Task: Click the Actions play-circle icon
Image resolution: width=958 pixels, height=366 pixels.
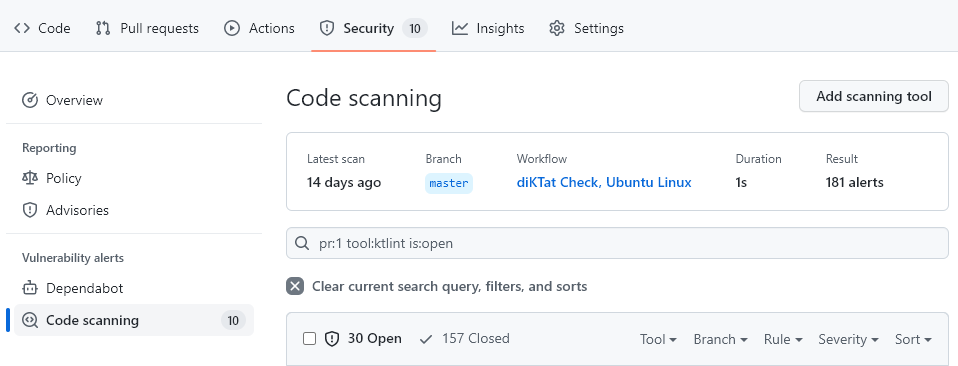Action: coord(232,28)
